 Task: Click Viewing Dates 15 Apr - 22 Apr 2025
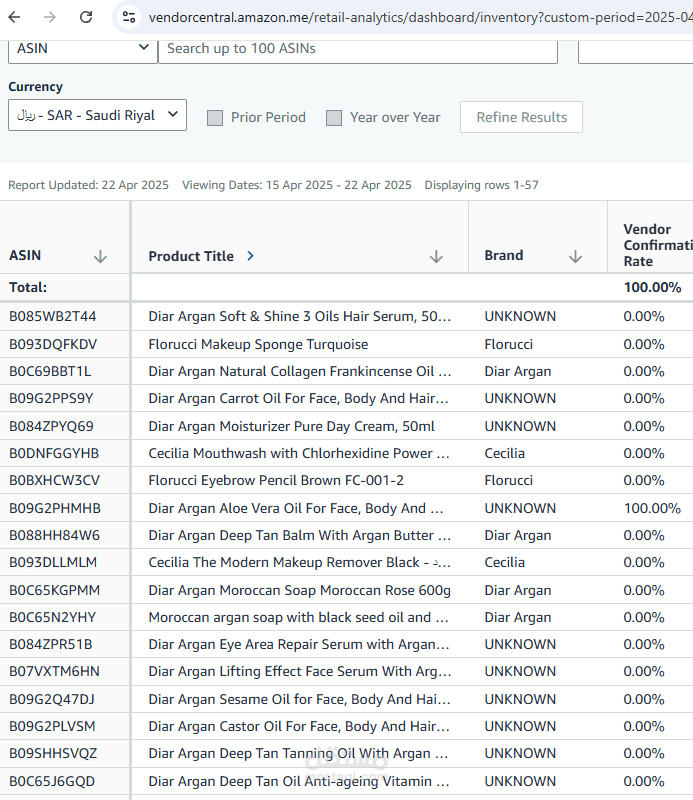[296, 185]
